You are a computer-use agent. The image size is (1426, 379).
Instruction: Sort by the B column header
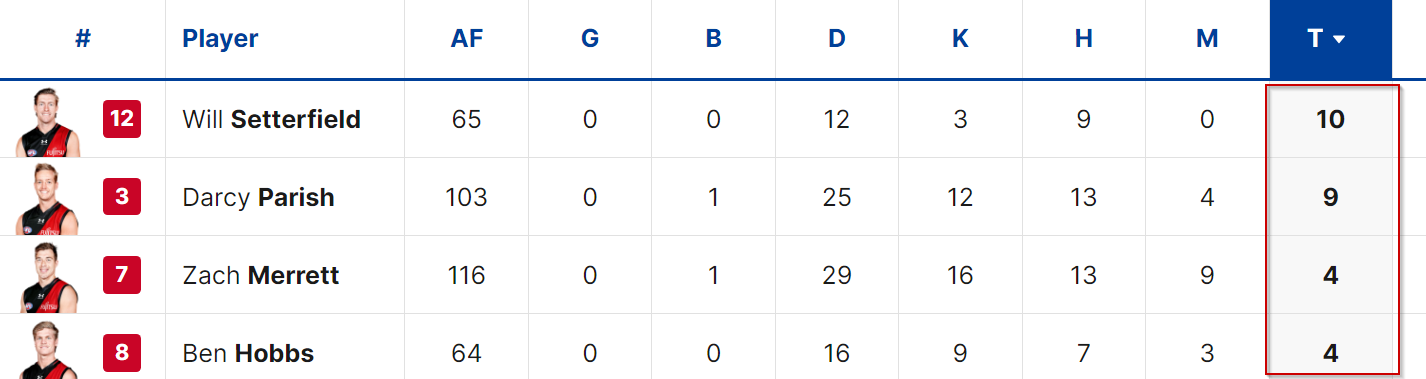click(x=713, y=39)
